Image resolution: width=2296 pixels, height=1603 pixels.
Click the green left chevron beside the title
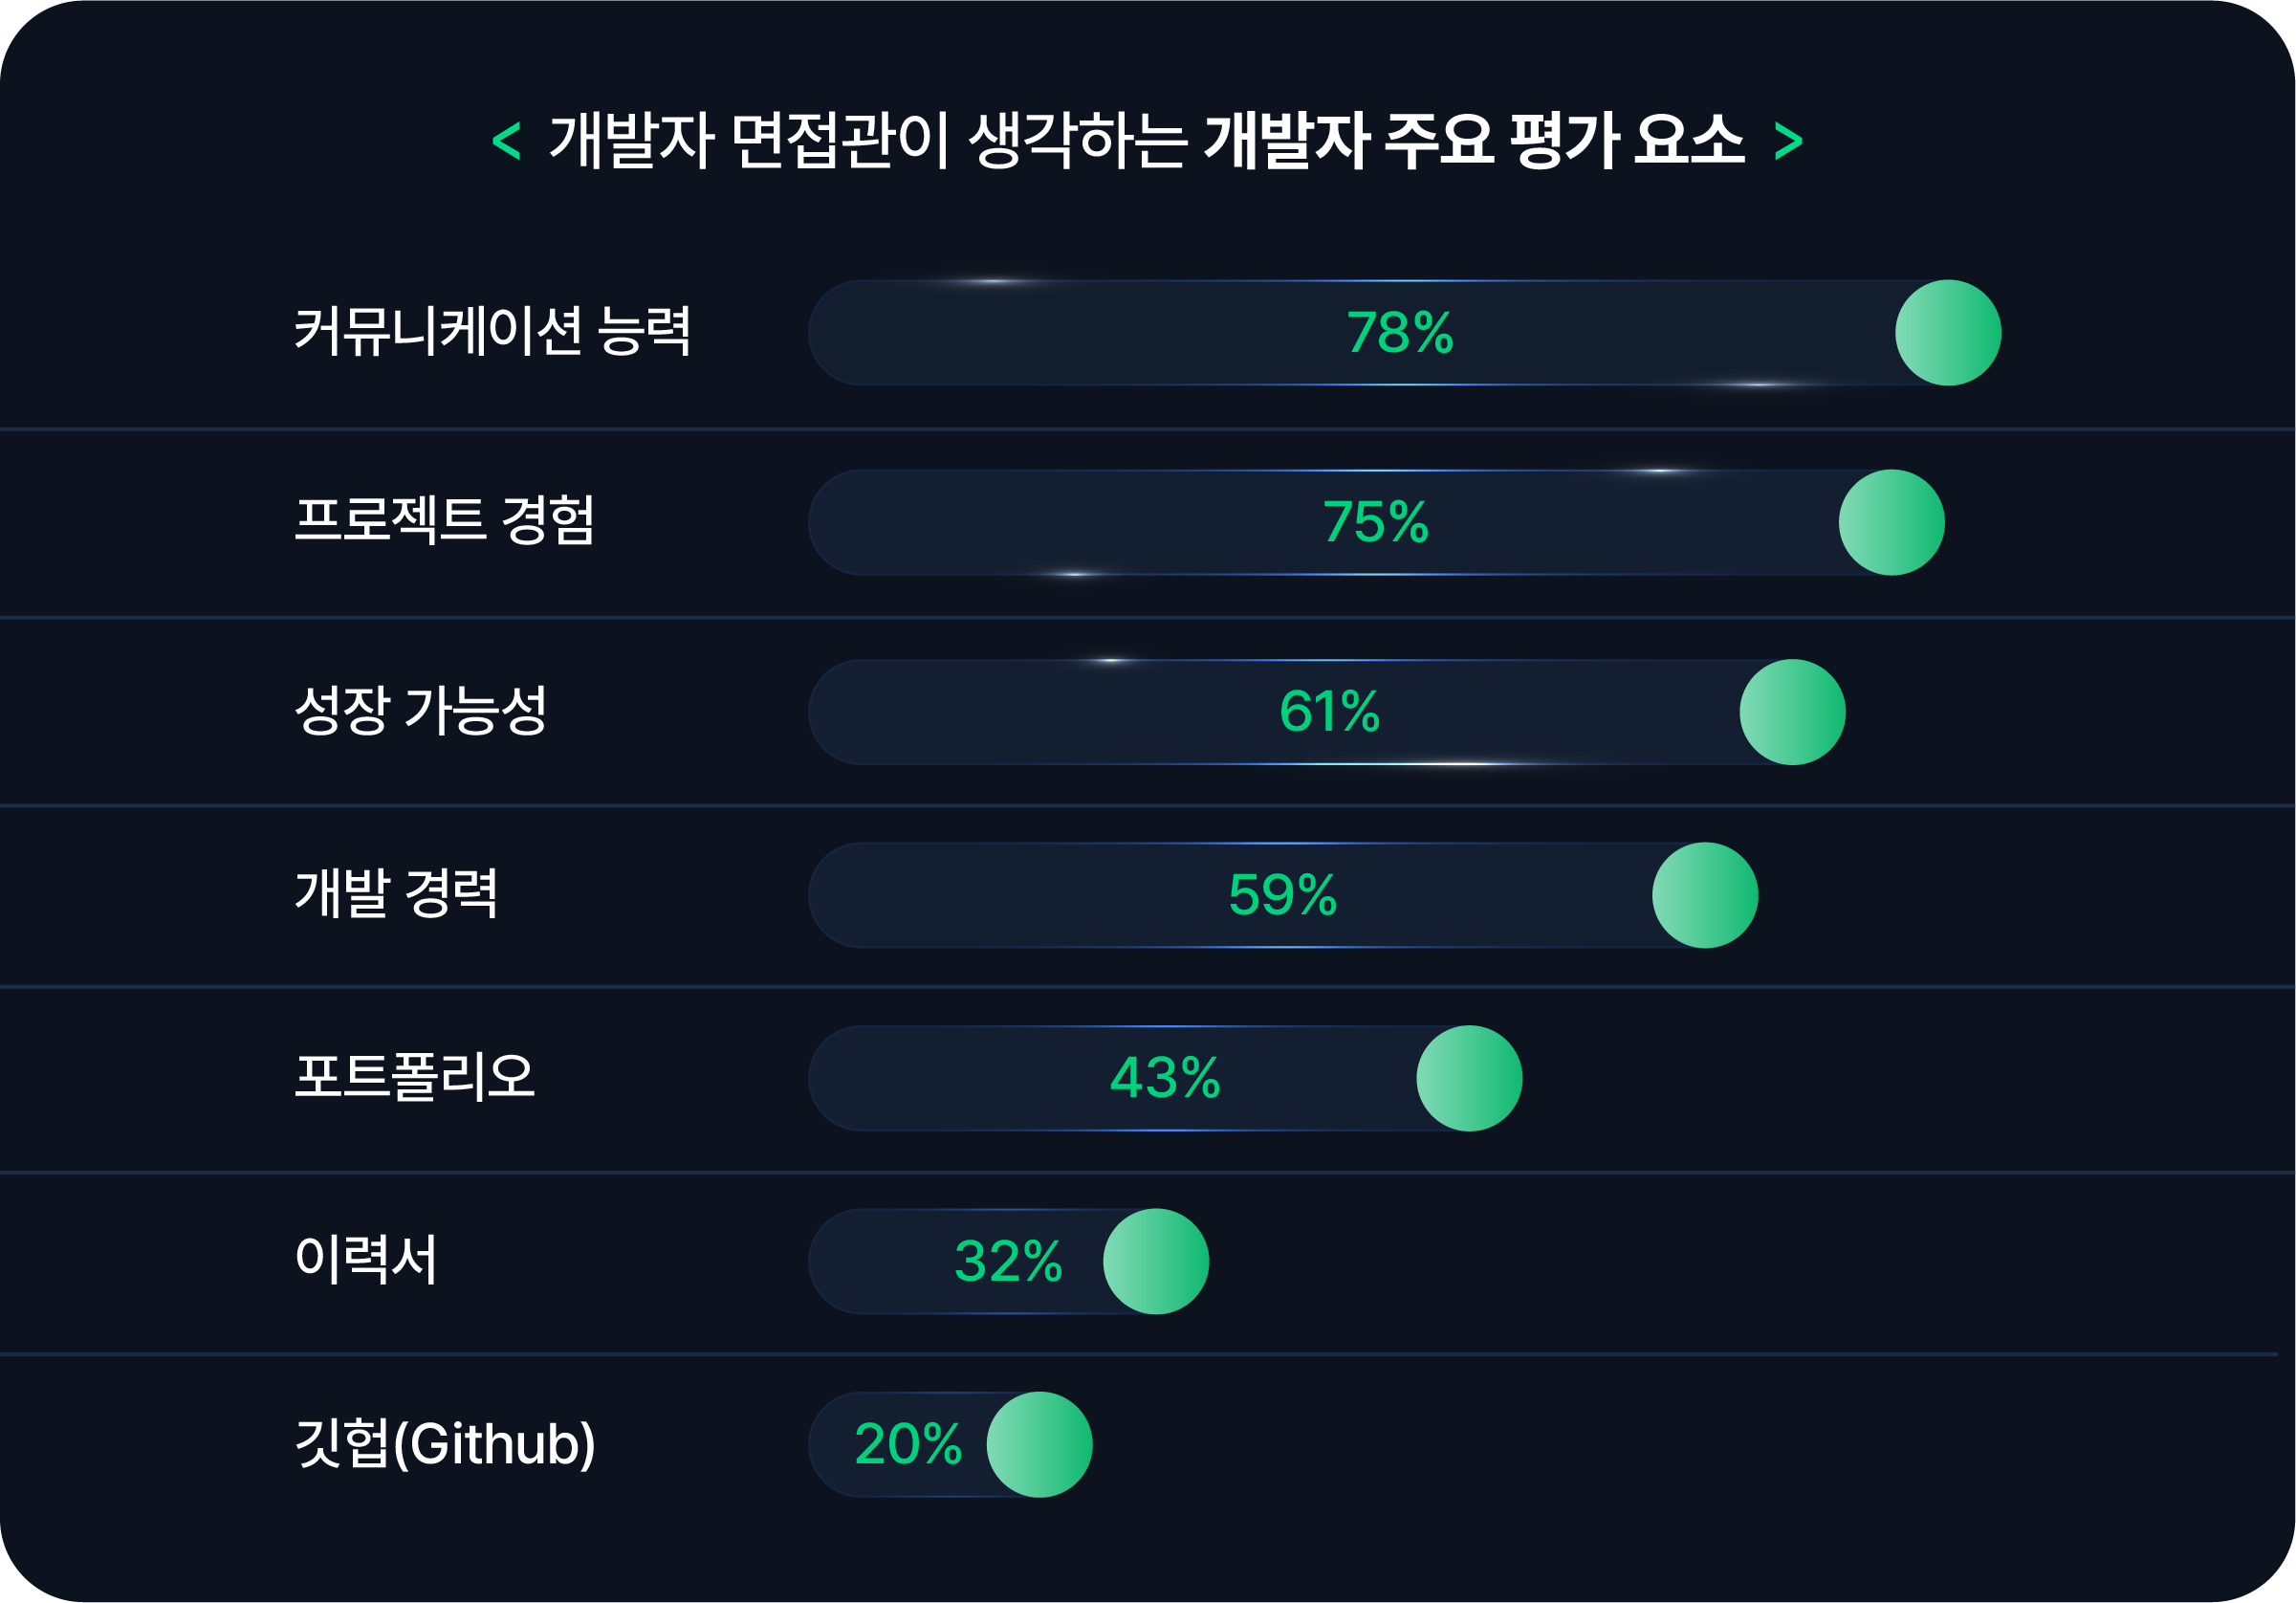pyautogui.click(x=506, y=140)
